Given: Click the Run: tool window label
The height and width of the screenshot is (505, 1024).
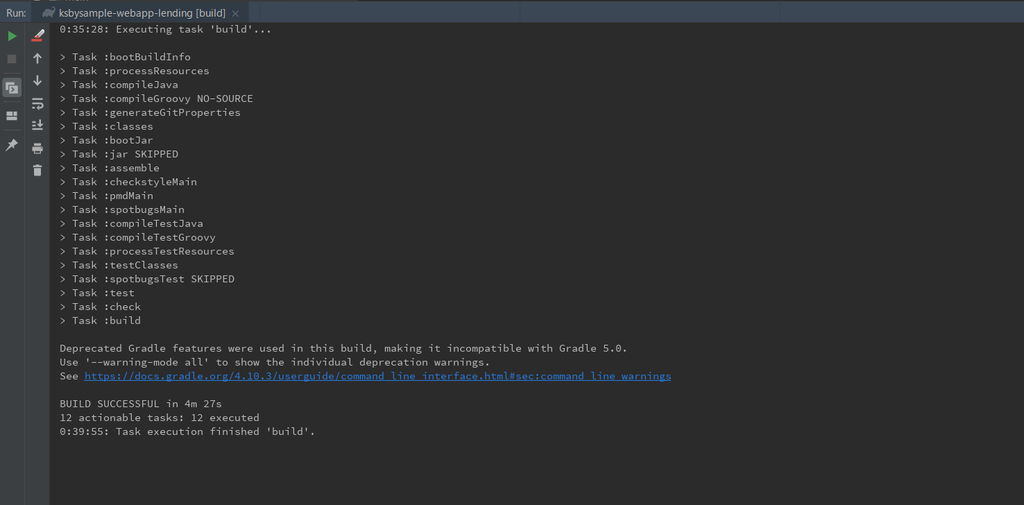Looking at the screenshot, I should pyautogui.click(x=16, y=13).
